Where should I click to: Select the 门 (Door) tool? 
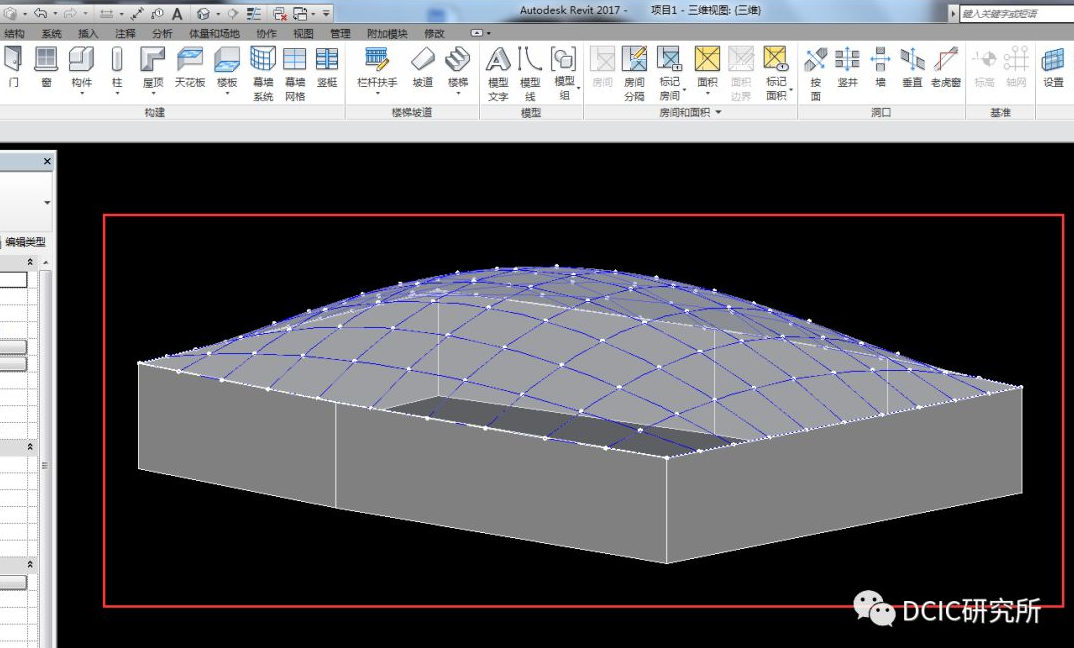pos(13,67)
